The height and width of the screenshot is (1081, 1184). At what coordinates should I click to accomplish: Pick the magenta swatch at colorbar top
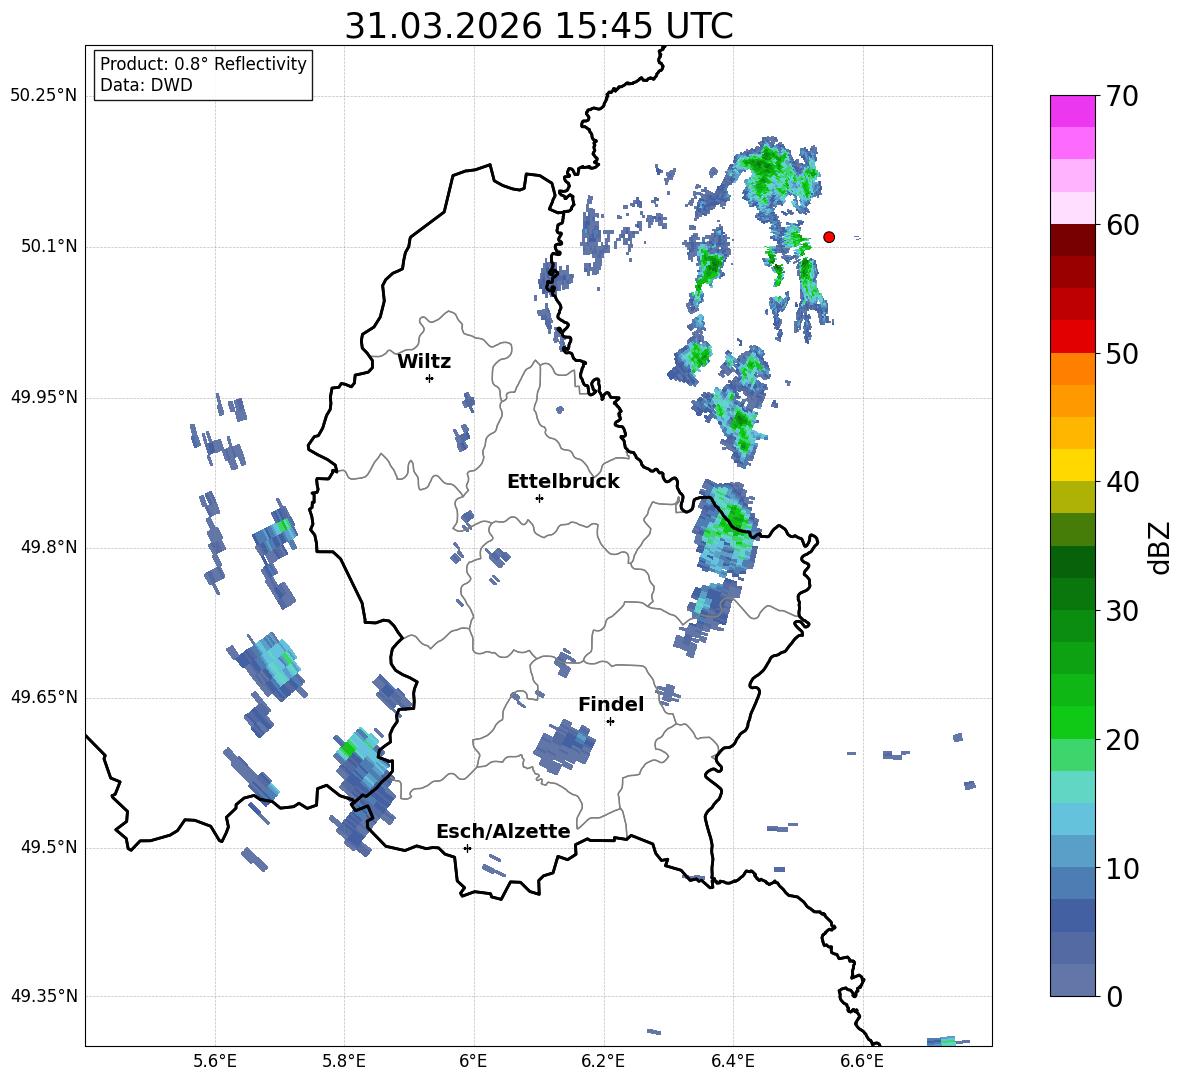[1072, 111]
